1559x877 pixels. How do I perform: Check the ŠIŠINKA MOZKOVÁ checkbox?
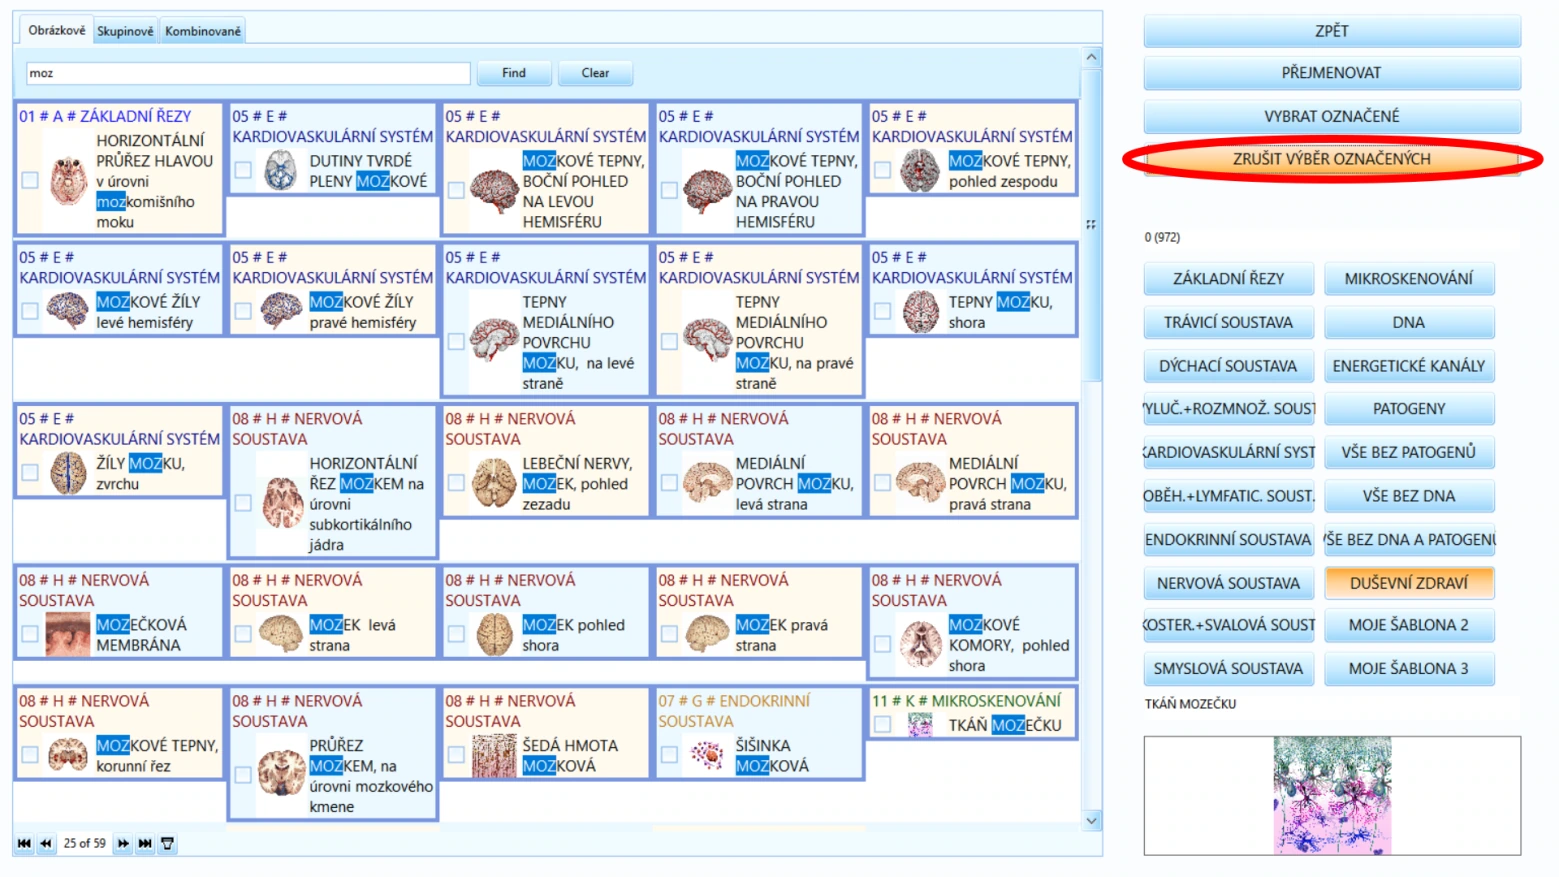pyautogui.click(x=669, y=756)
